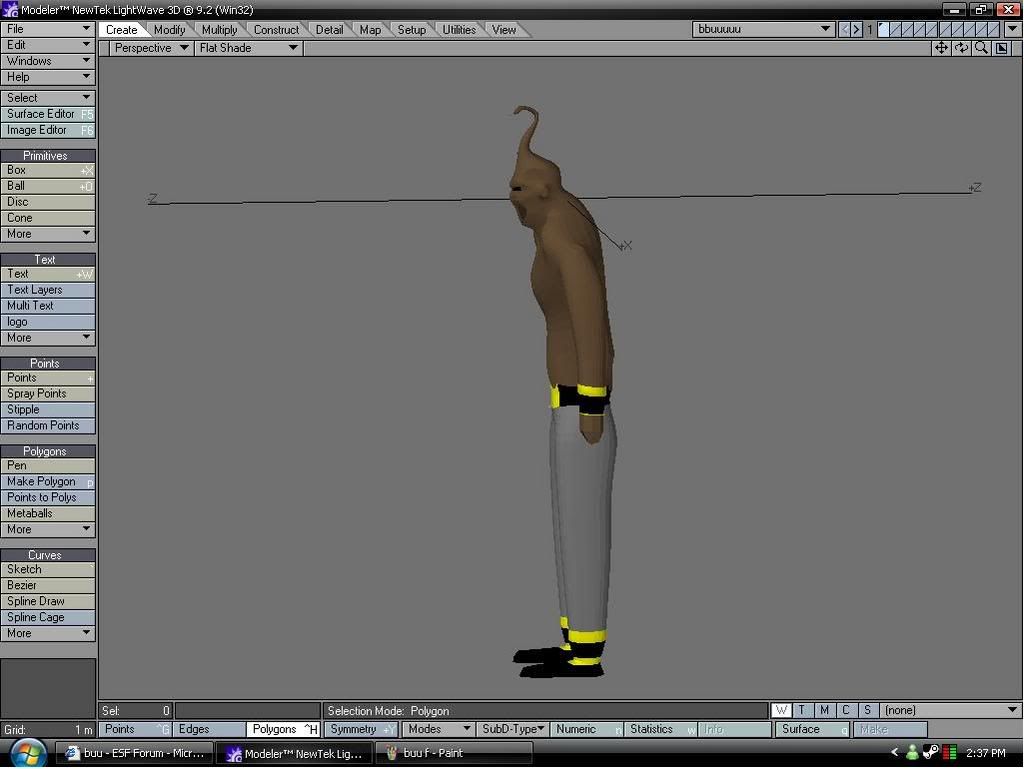
Task: Open SubD-Type dropdown
Action: point(513,729)
